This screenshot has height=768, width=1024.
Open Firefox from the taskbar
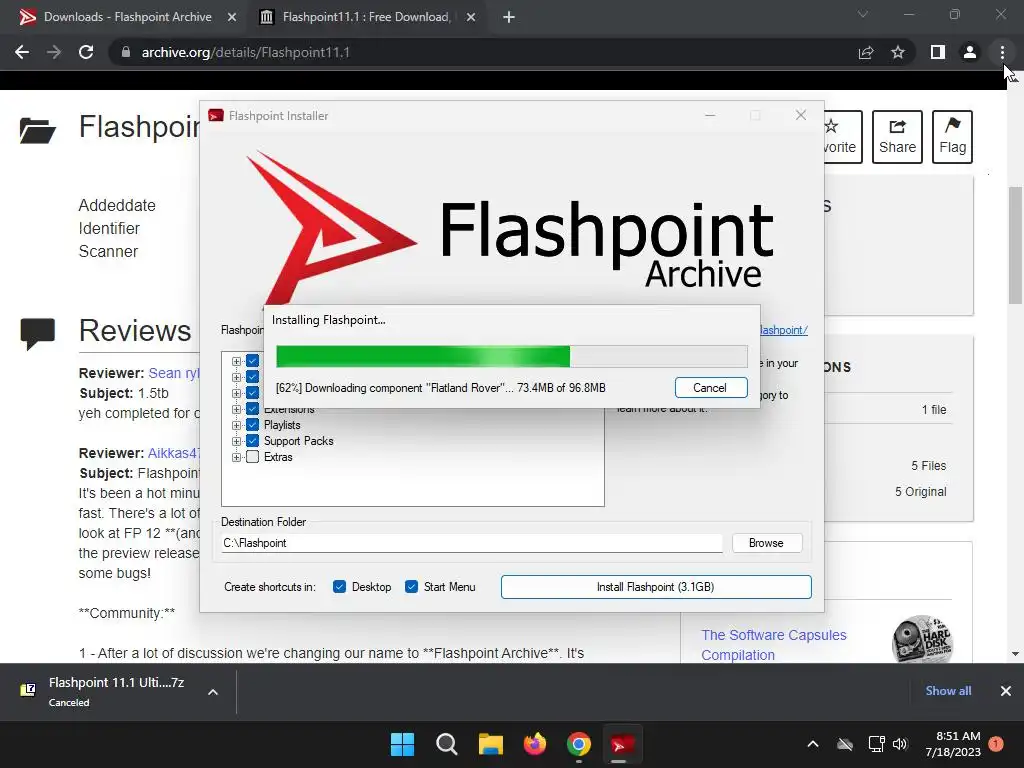coord(535,744)
